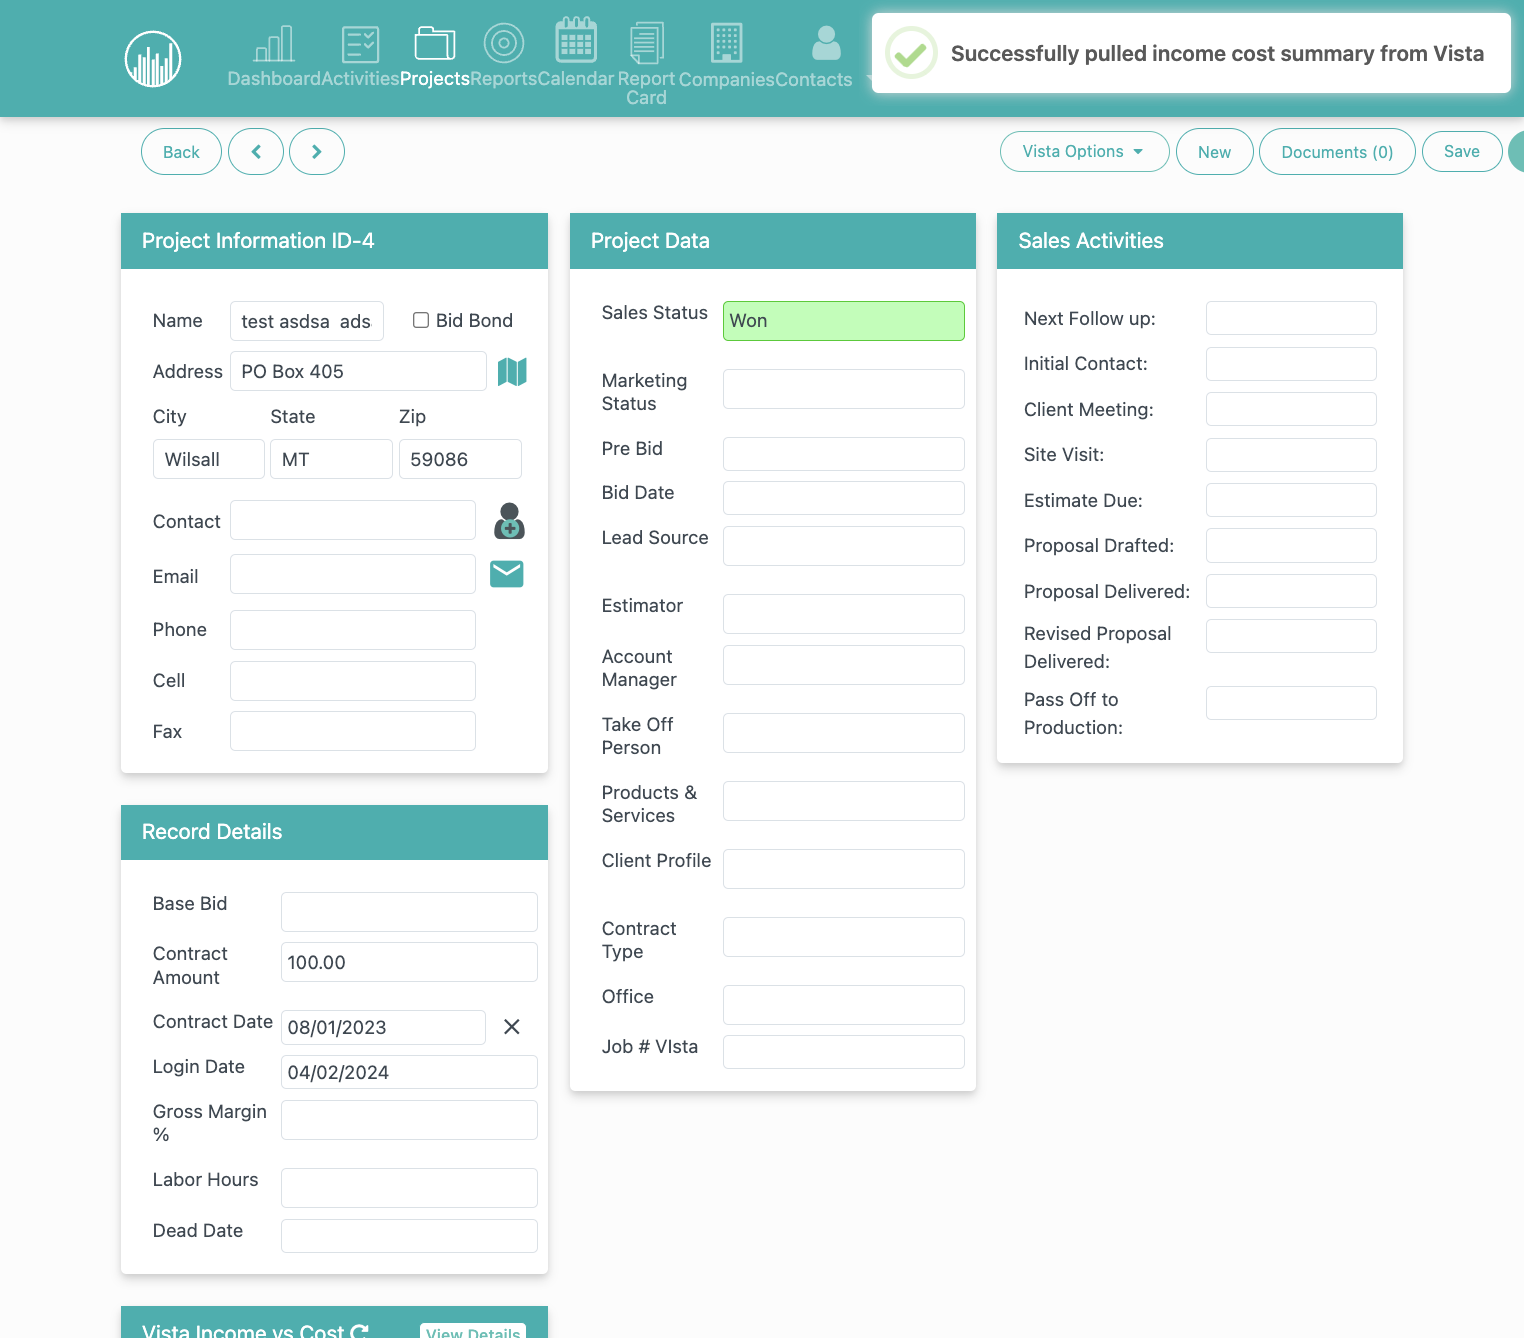This screenshot has height=1338, width=1524.
Task: Click the Next Follow up date field
Action: (x=1291, y=318)
